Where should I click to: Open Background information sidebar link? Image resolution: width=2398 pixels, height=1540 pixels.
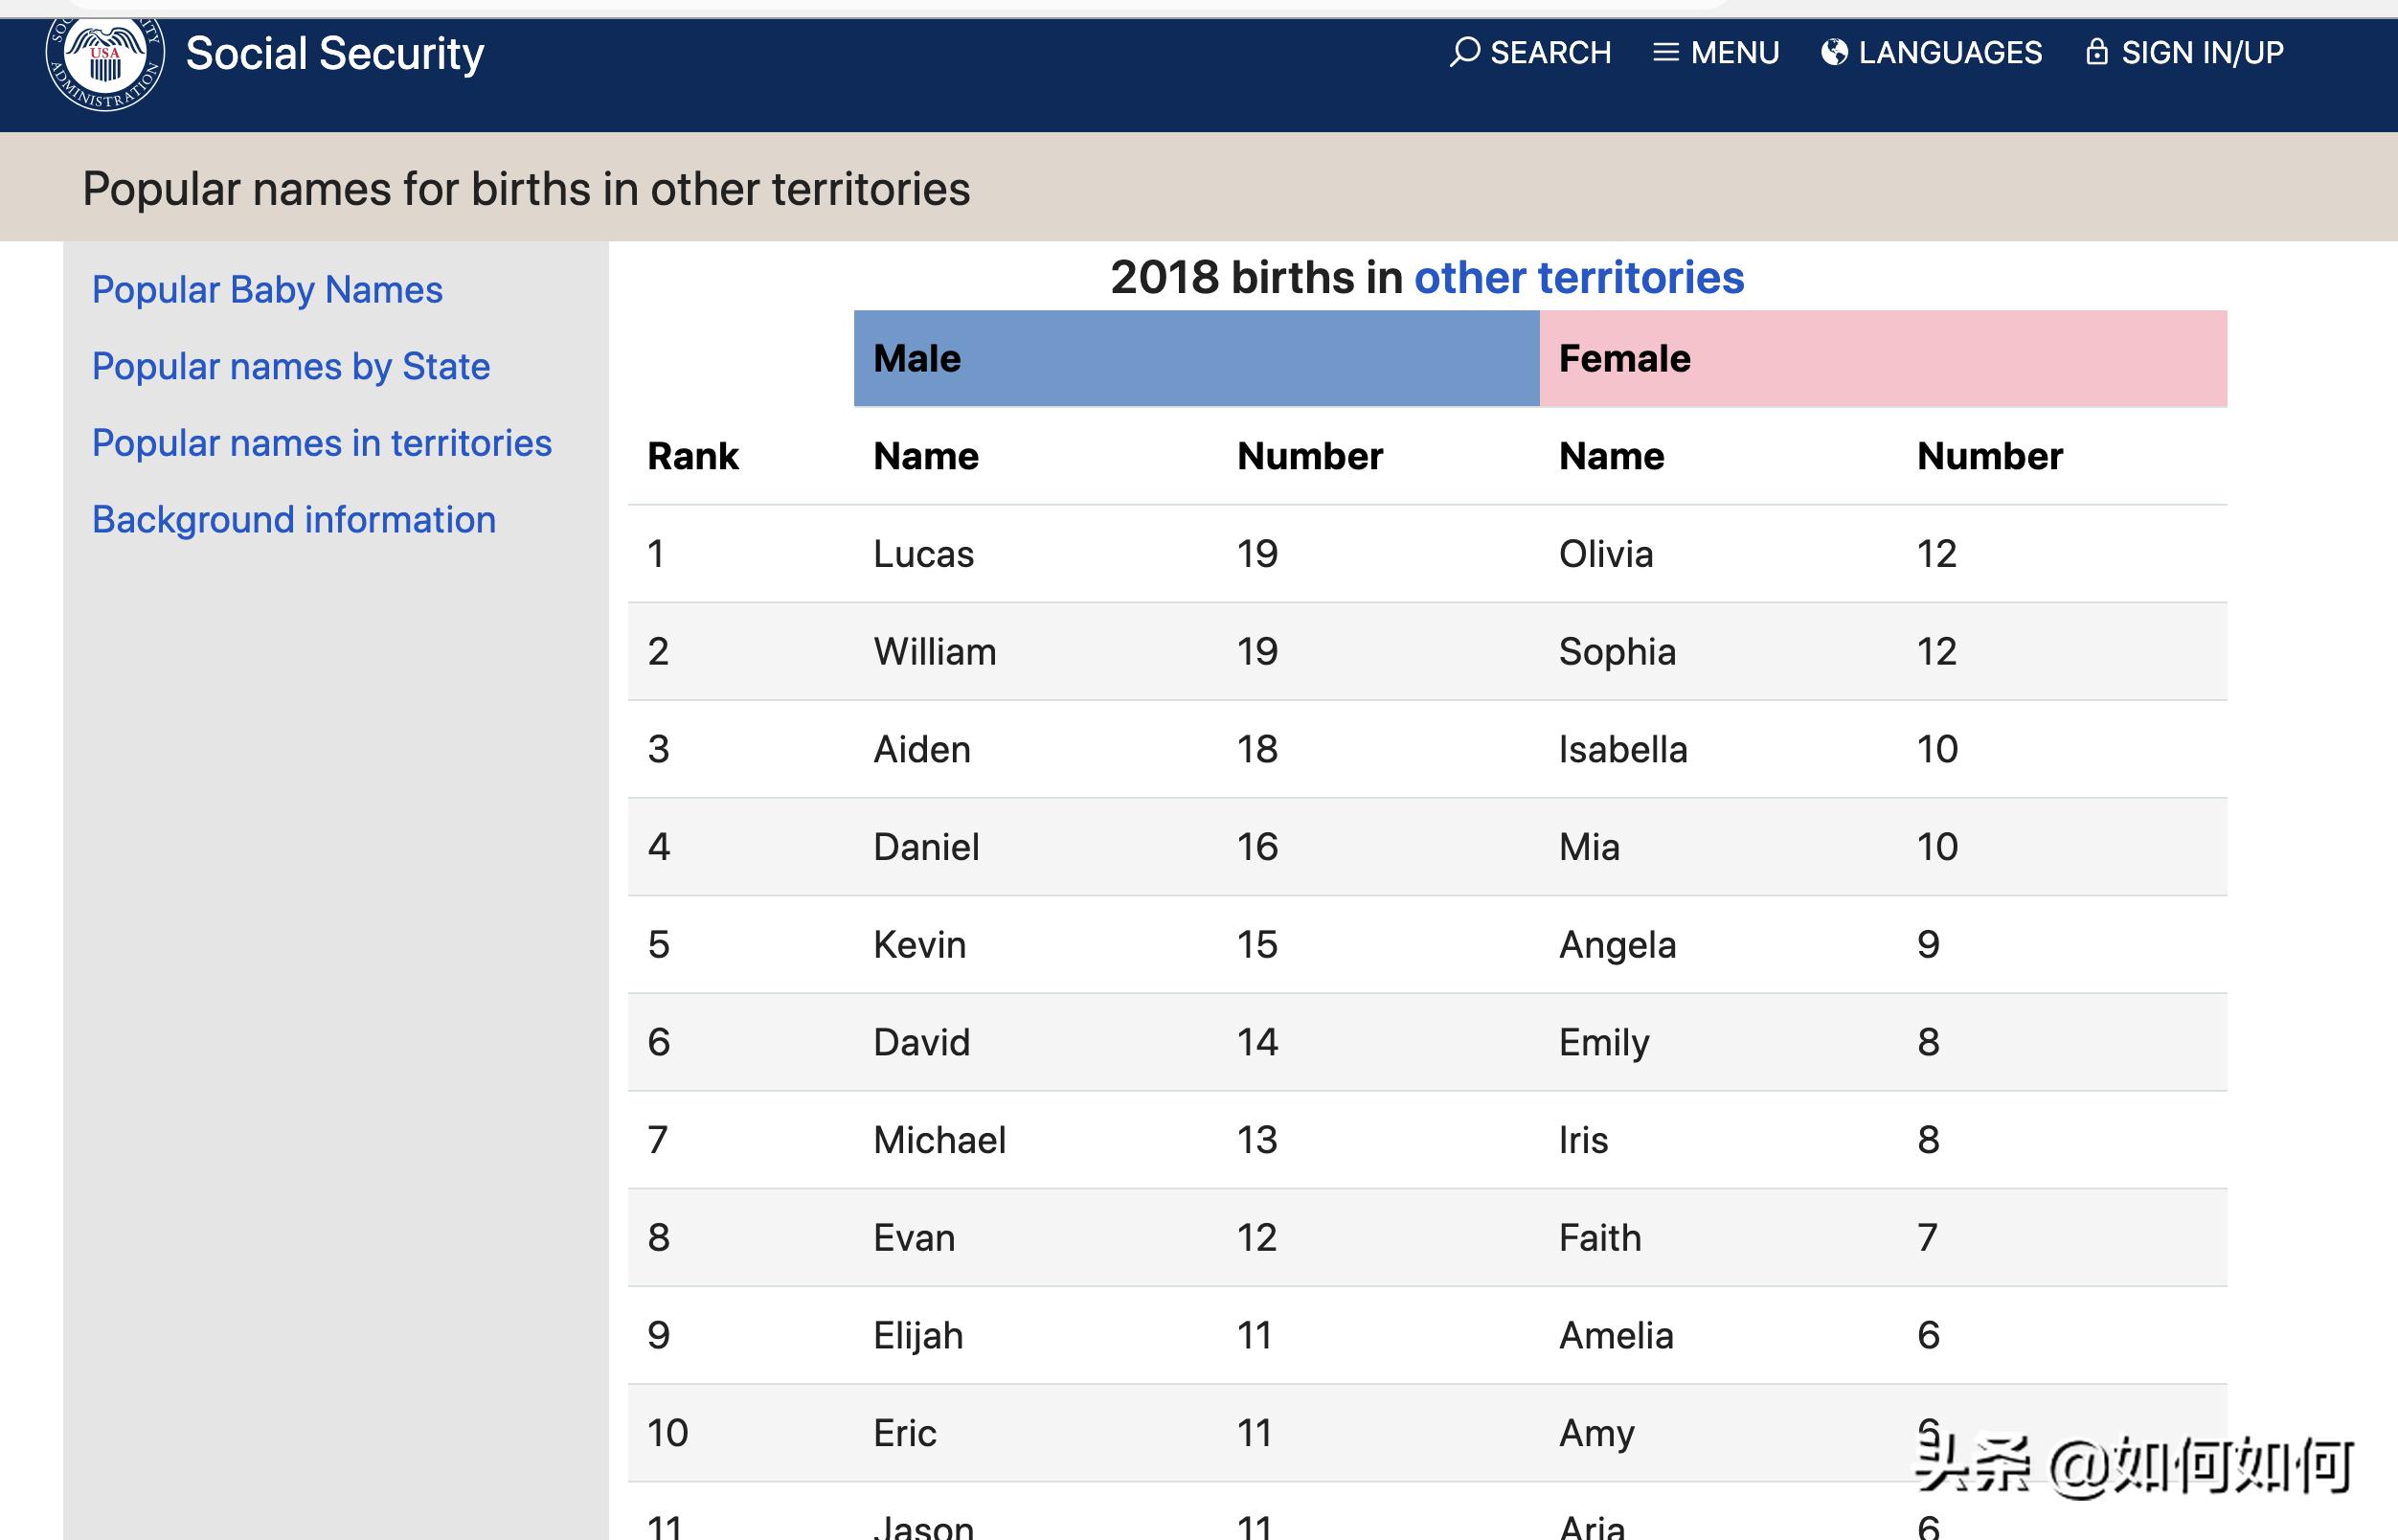(294, 520)
